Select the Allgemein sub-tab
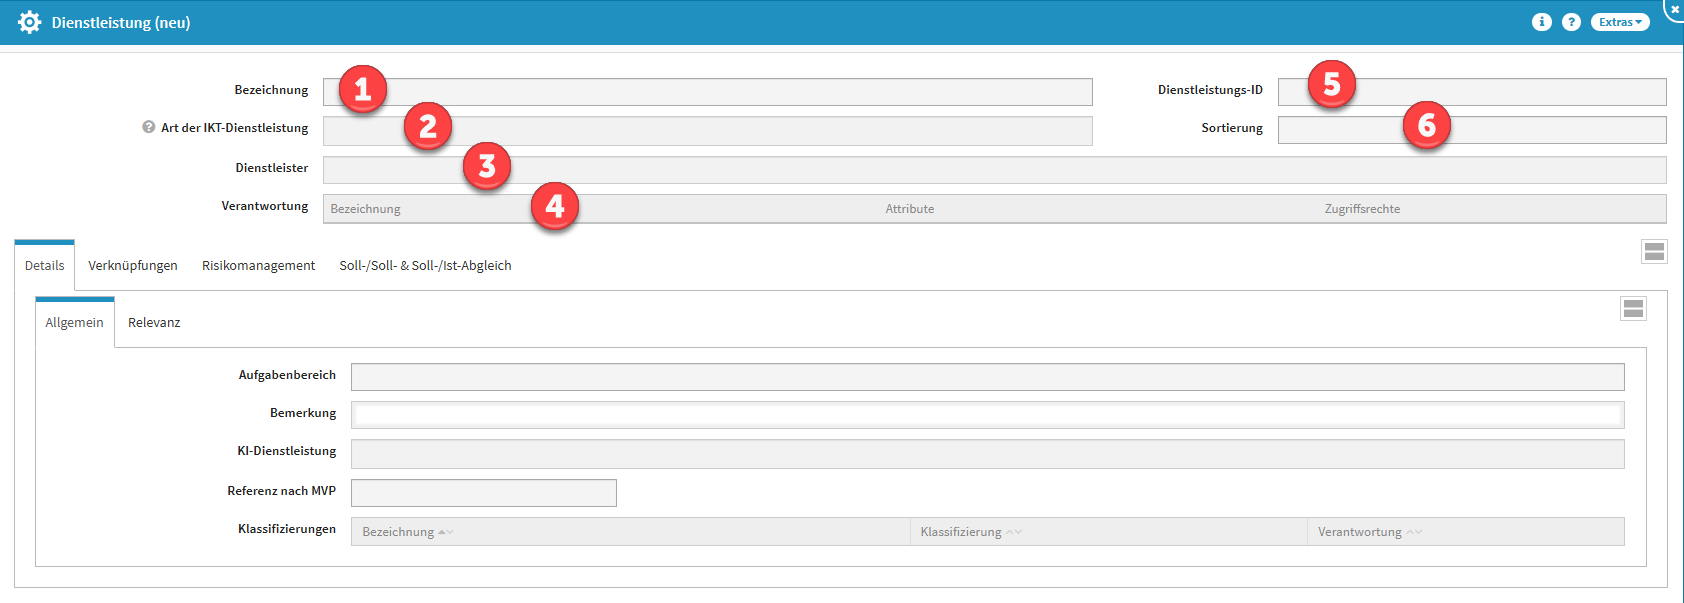 tap(74, 322)
